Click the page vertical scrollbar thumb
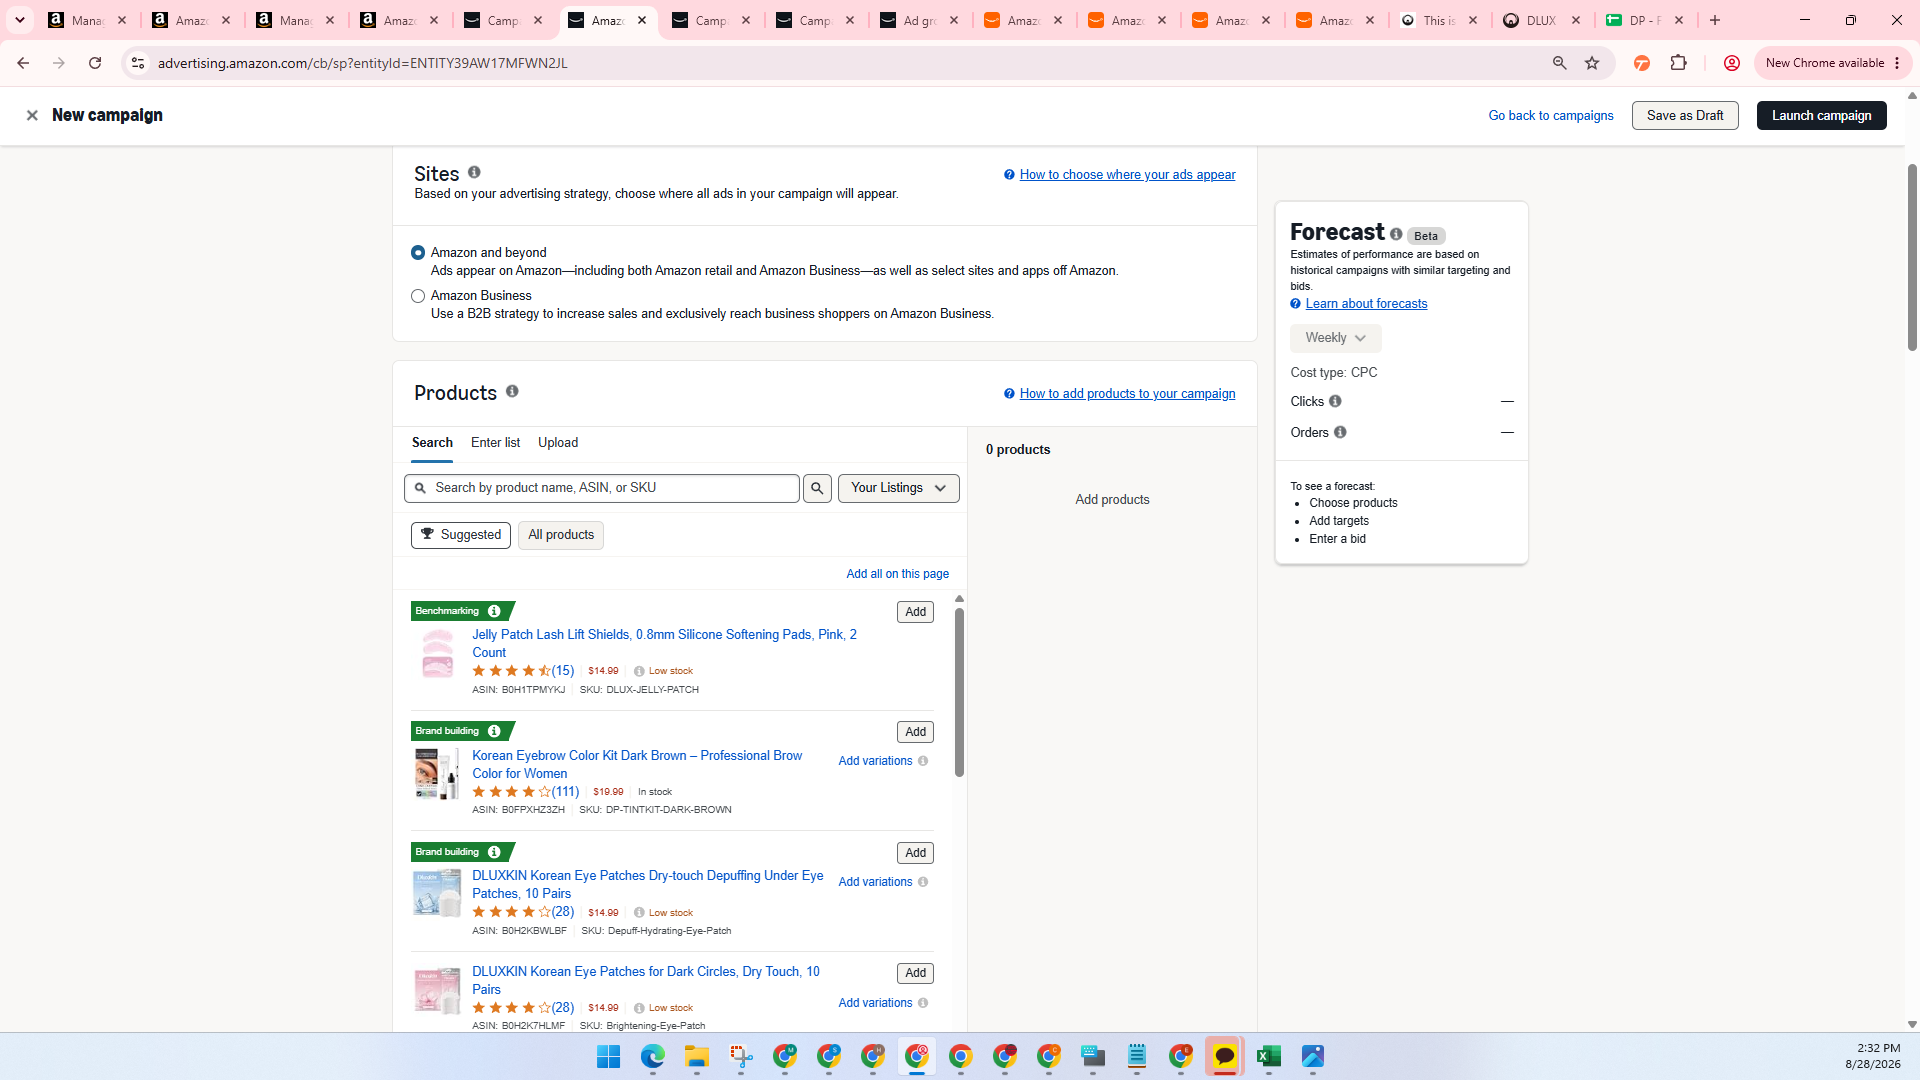Image resolution: width=1920 pixels, height=1080 pixels. click(x=1912, y=257)
